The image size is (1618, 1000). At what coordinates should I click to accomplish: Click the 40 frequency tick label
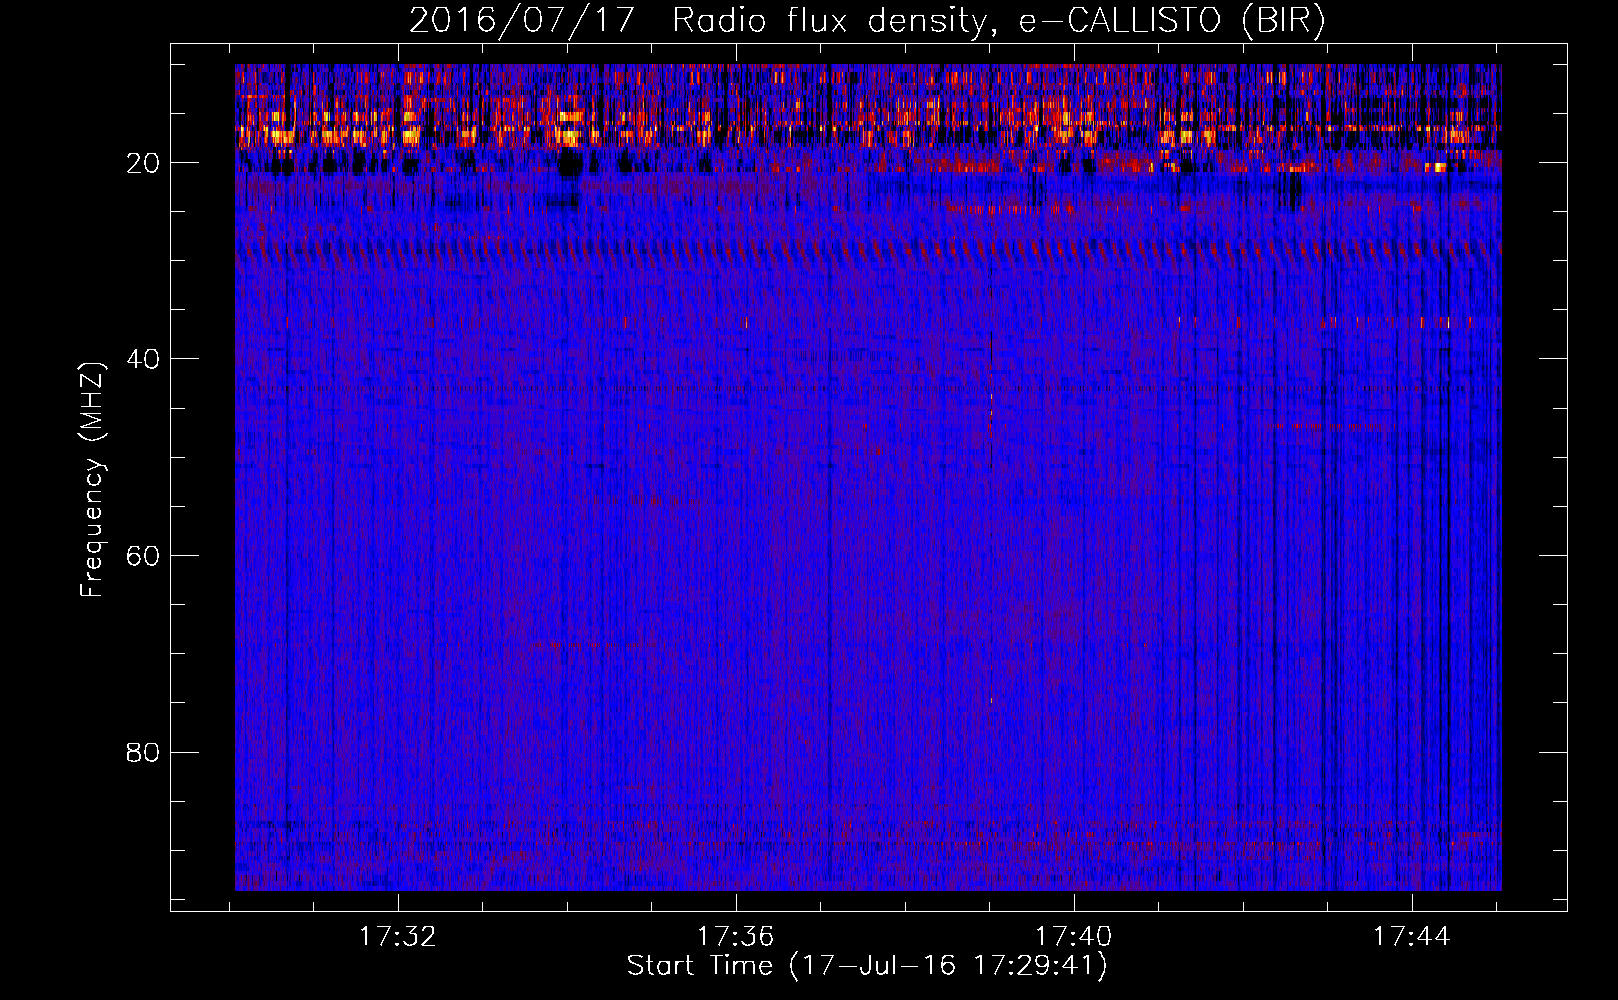pos(143,359)
